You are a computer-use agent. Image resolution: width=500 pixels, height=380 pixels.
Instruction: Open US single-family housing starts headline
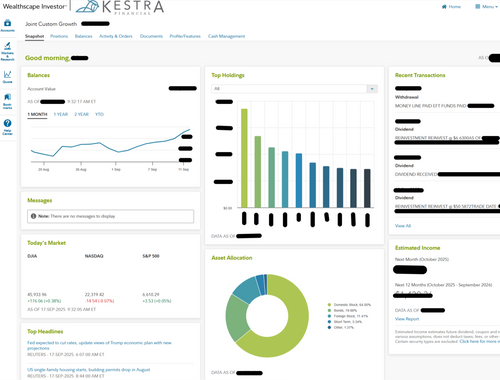click(89, 370)
